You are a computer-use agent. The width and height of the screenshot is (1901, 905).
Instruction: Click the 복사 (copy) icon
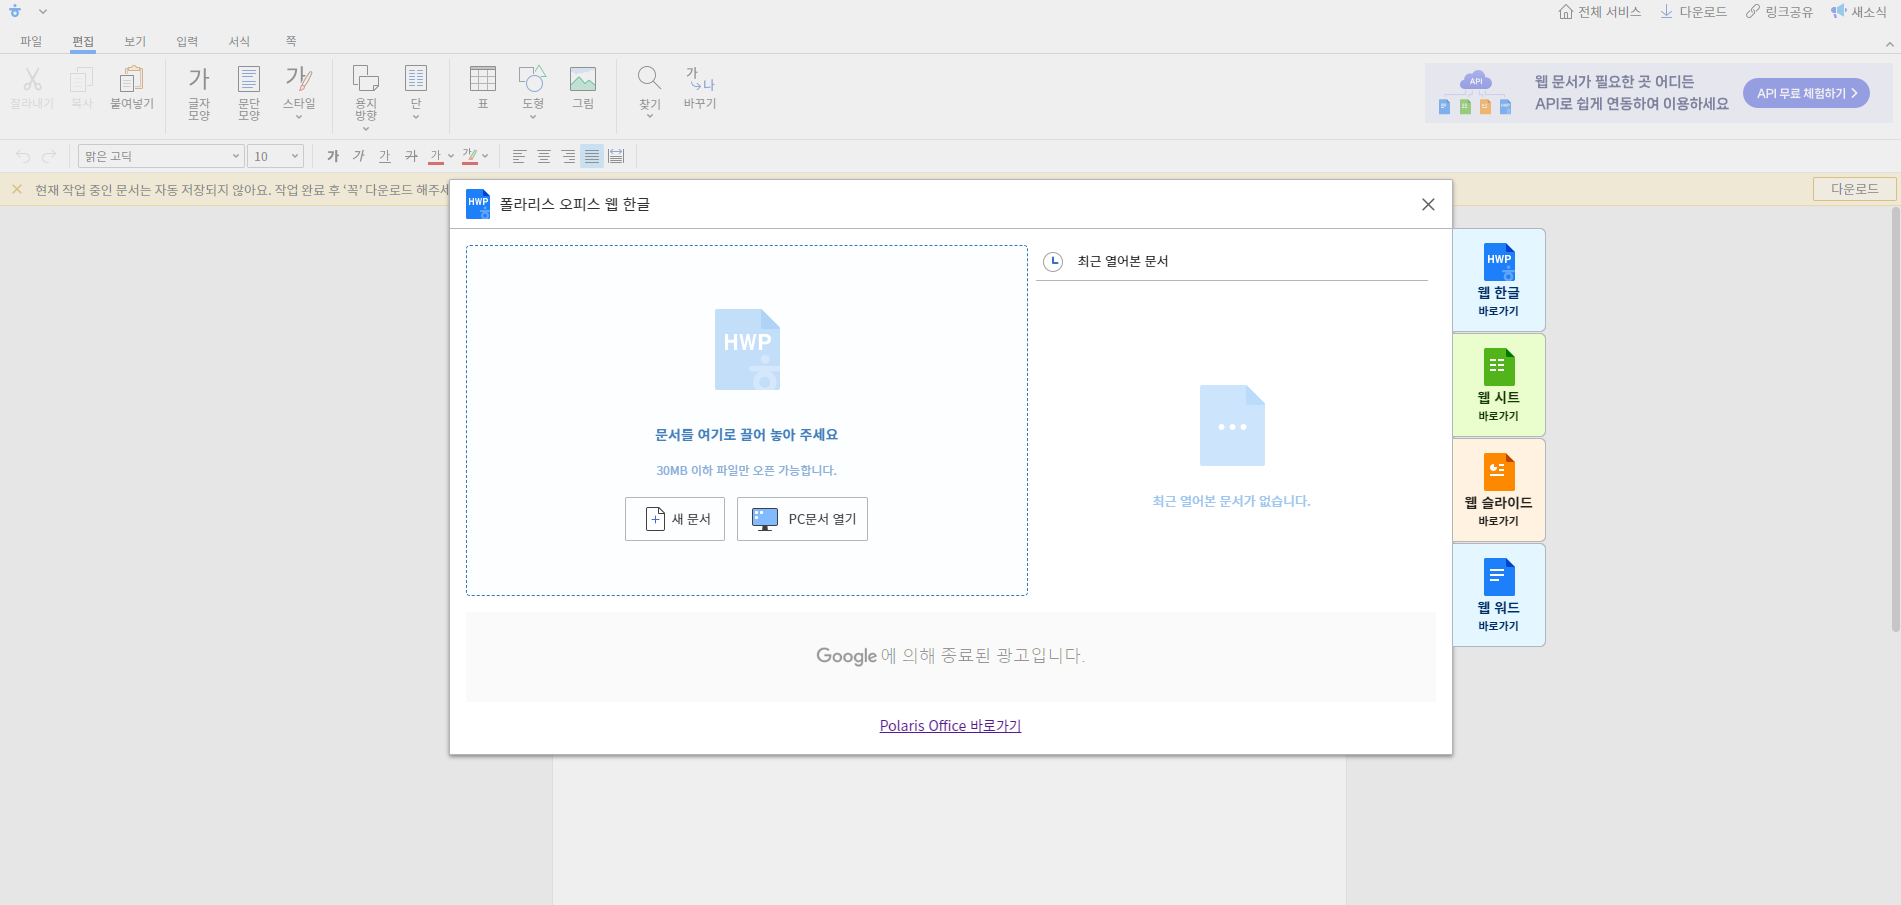[x=81, y=79]
